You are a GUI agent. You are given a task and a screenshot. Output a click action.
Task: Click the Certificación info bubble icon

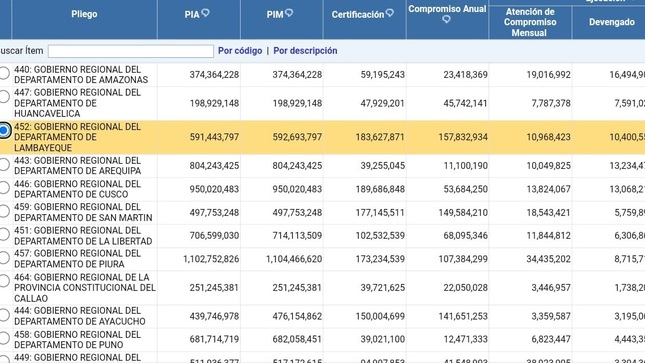[x=389, y=13]
